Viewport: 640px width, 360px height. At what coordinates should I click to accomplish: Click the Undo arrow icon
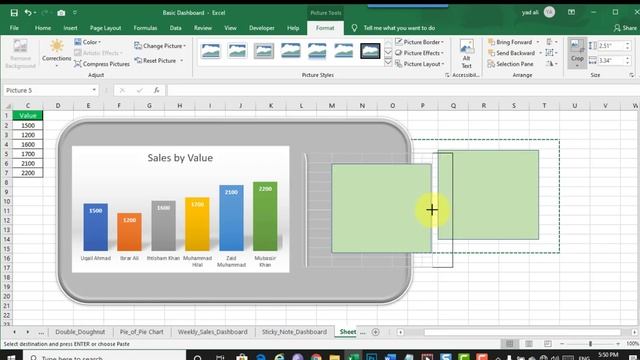coord(28,13)
